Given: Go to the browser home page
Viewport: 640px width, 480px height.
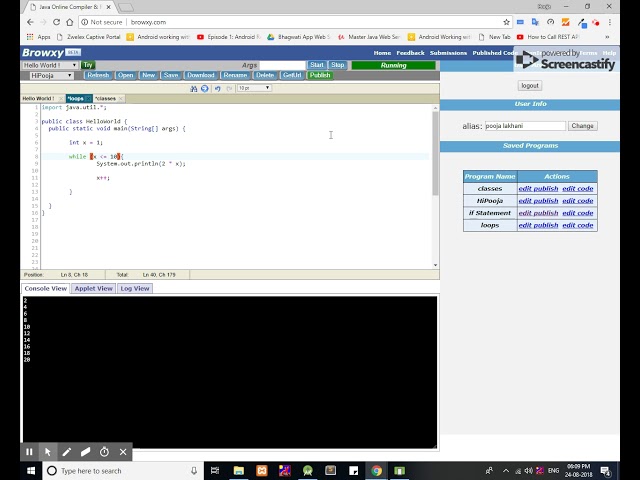Looking at the screenshot, I should pyautogui.click(x=70, y=22).
